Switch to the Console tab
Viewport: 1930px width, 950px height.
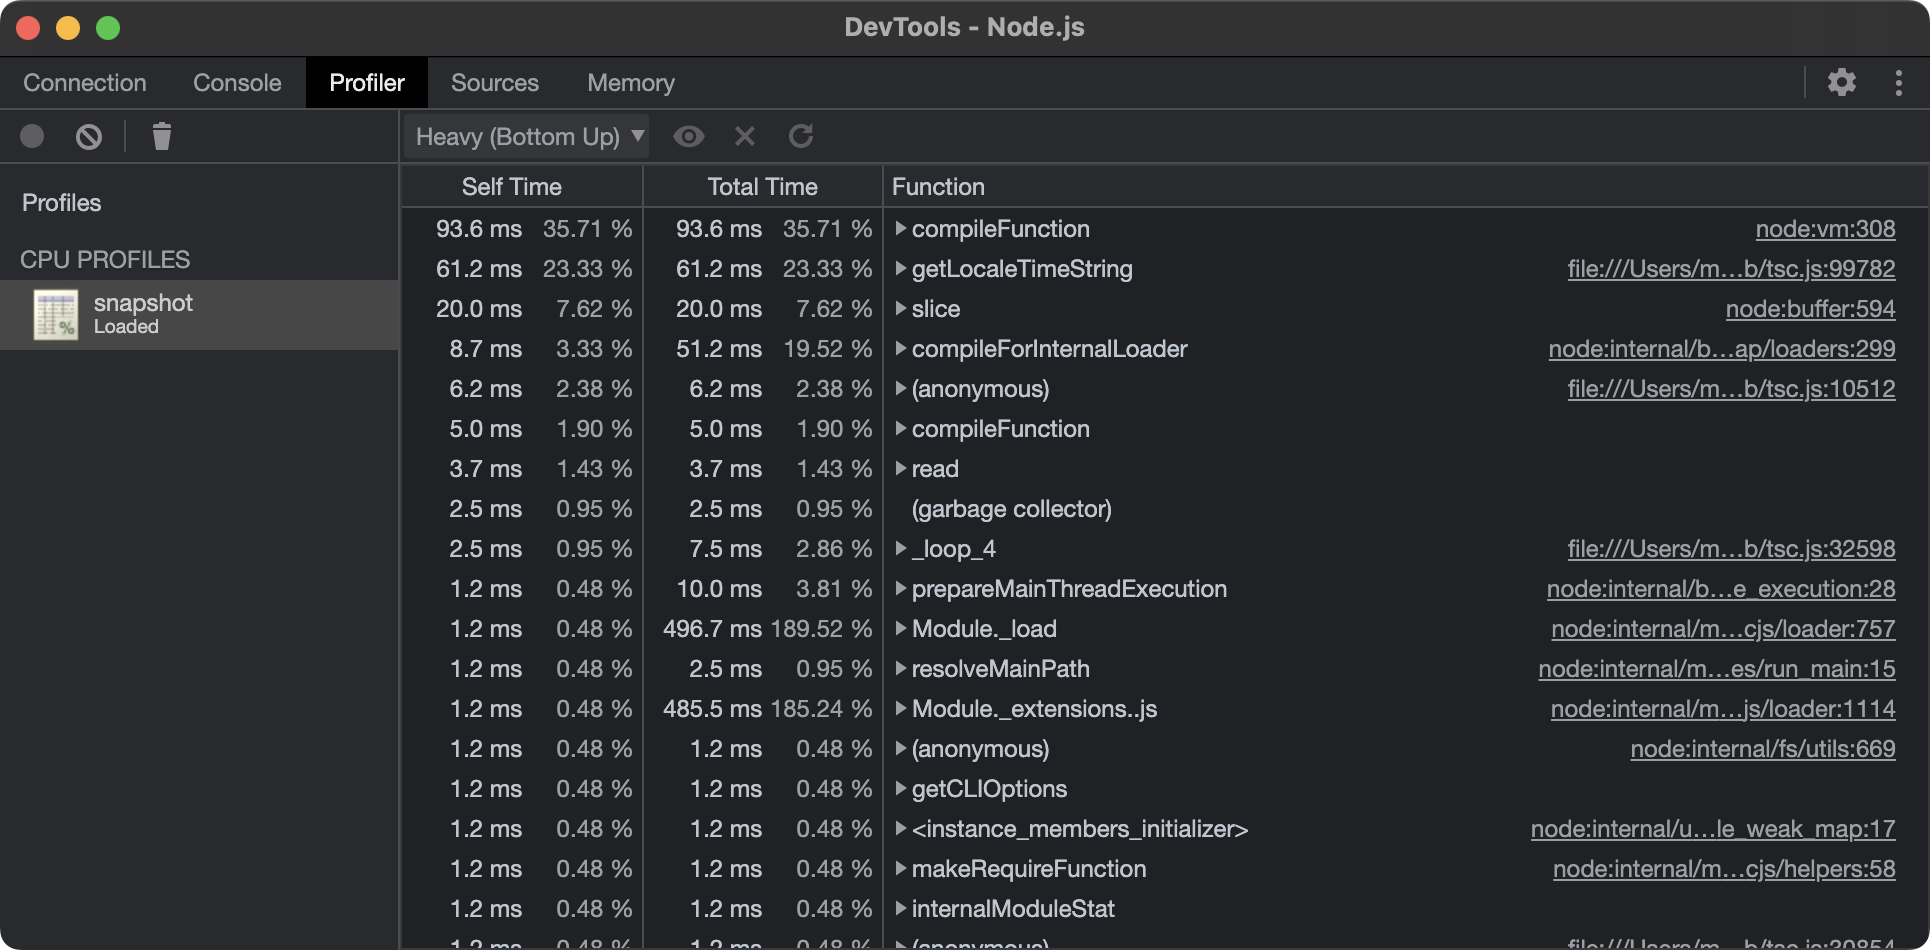coord(237,83)
